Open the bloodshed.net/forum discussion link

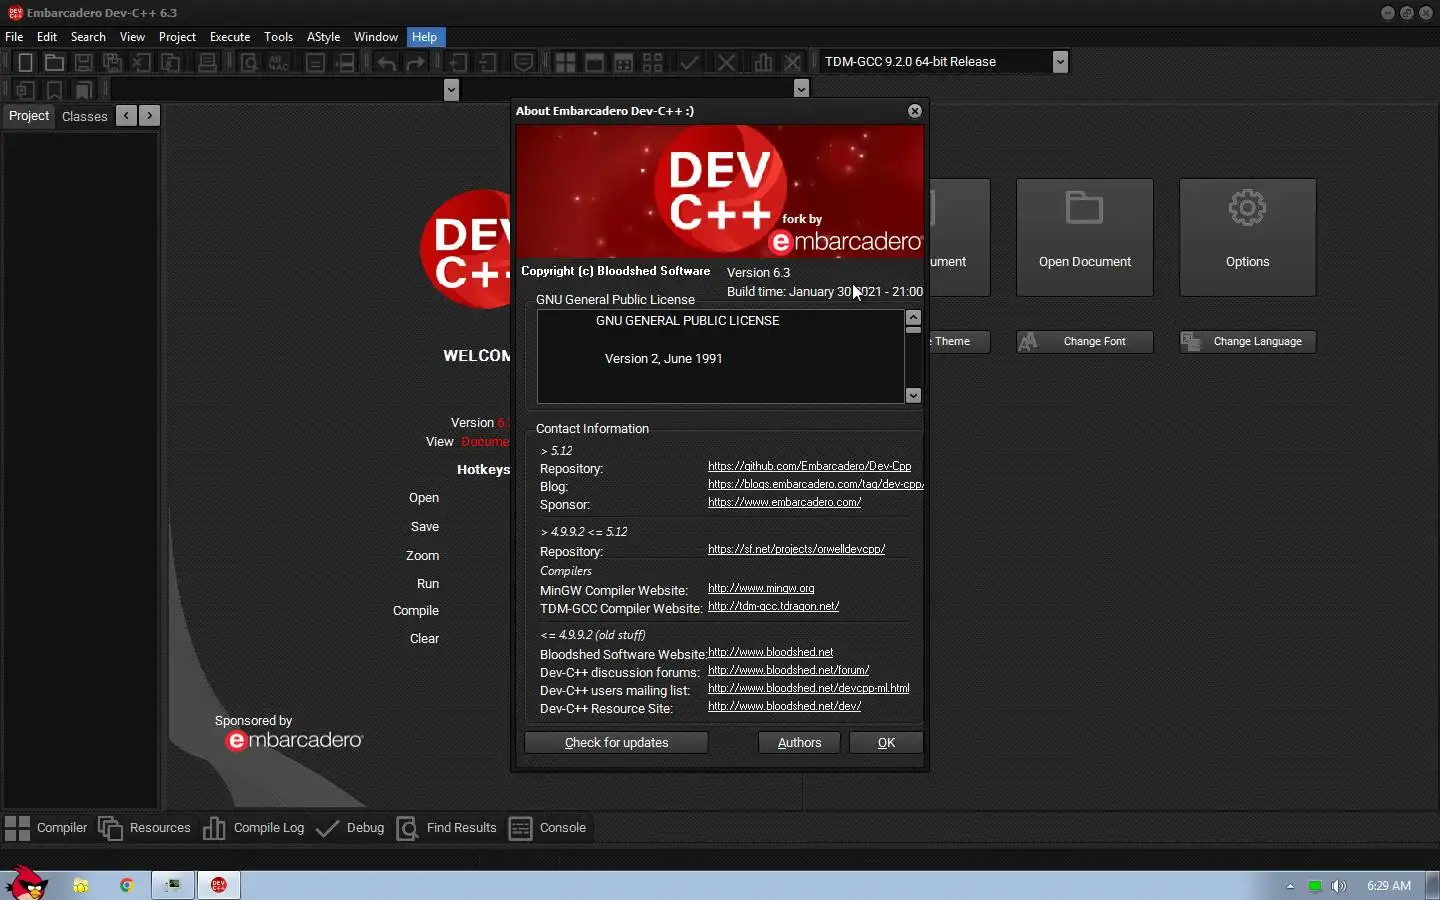pyautogui.click(x=788, y=670)
